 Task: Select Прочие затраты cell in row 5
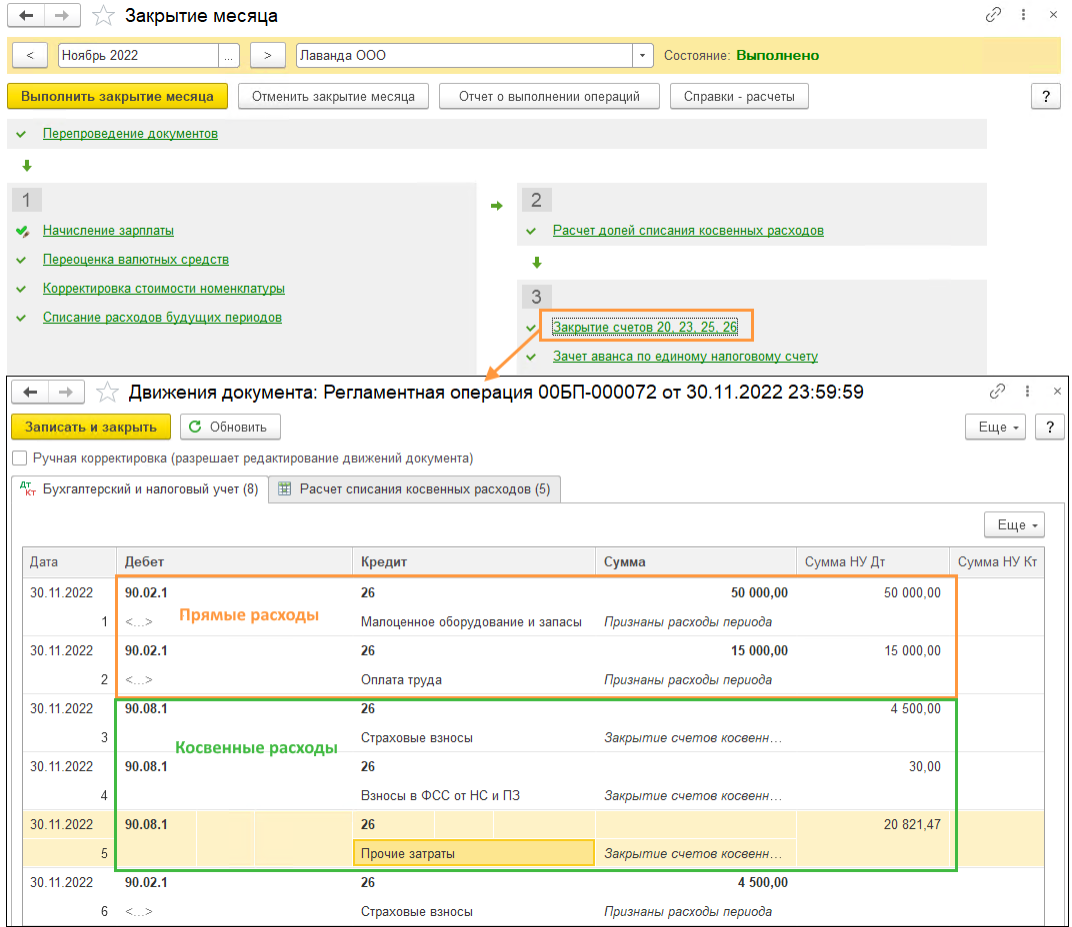tap(474, 853)
